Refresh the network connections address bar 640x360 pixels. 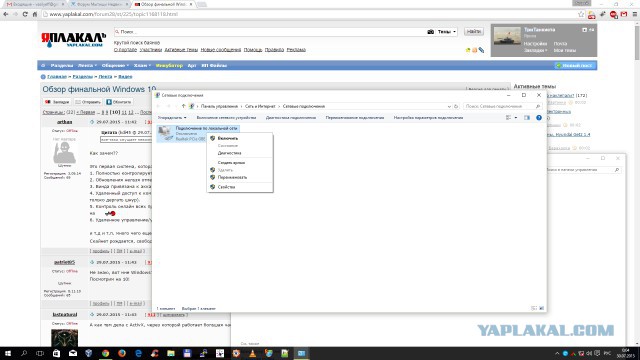click(456, 106)
